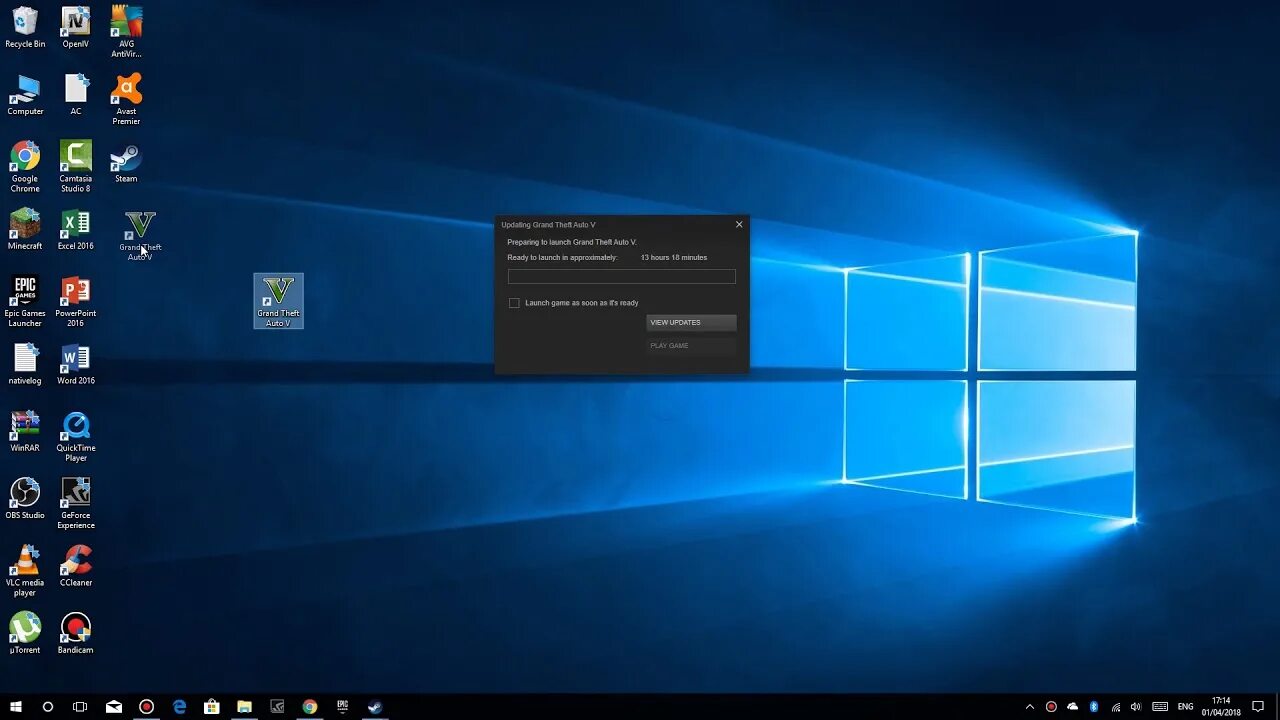The height and width of the screenshot is (720, 1280).
Task: Select the WinRAR desktop shortcut
Action: pos(25,431)
